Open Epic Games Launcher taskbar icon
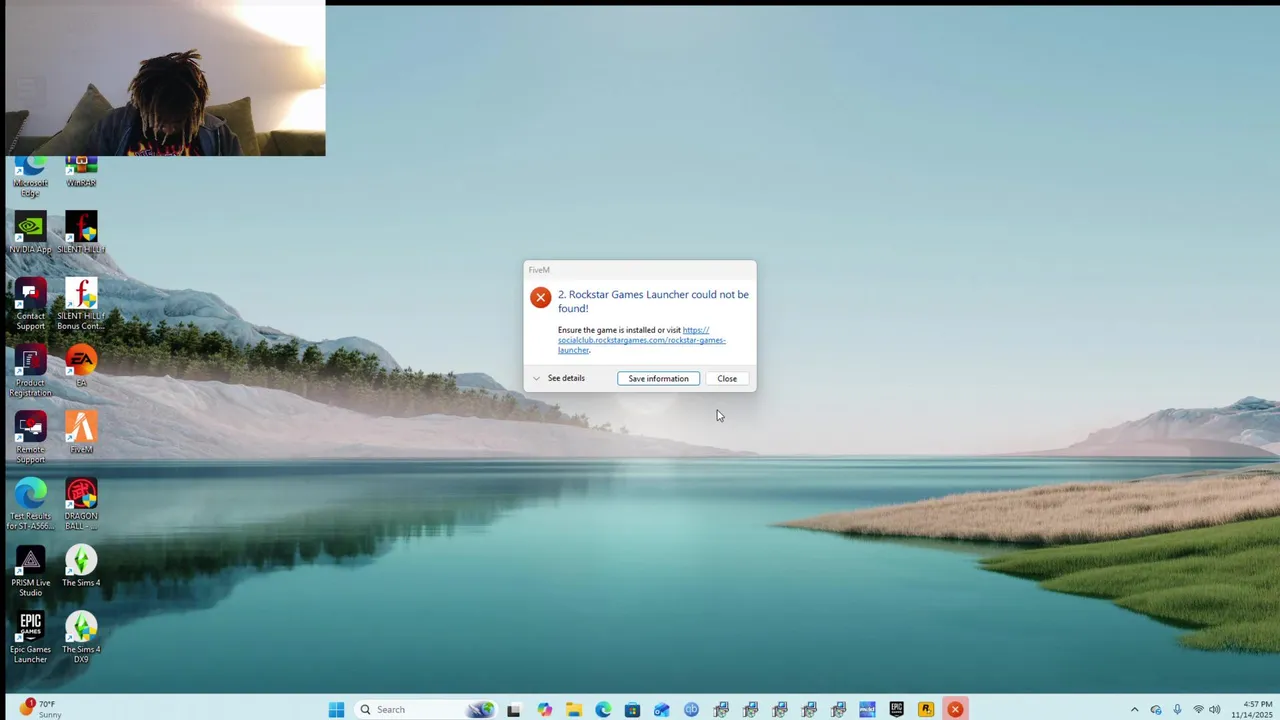1280x720 pixels. 896,709
